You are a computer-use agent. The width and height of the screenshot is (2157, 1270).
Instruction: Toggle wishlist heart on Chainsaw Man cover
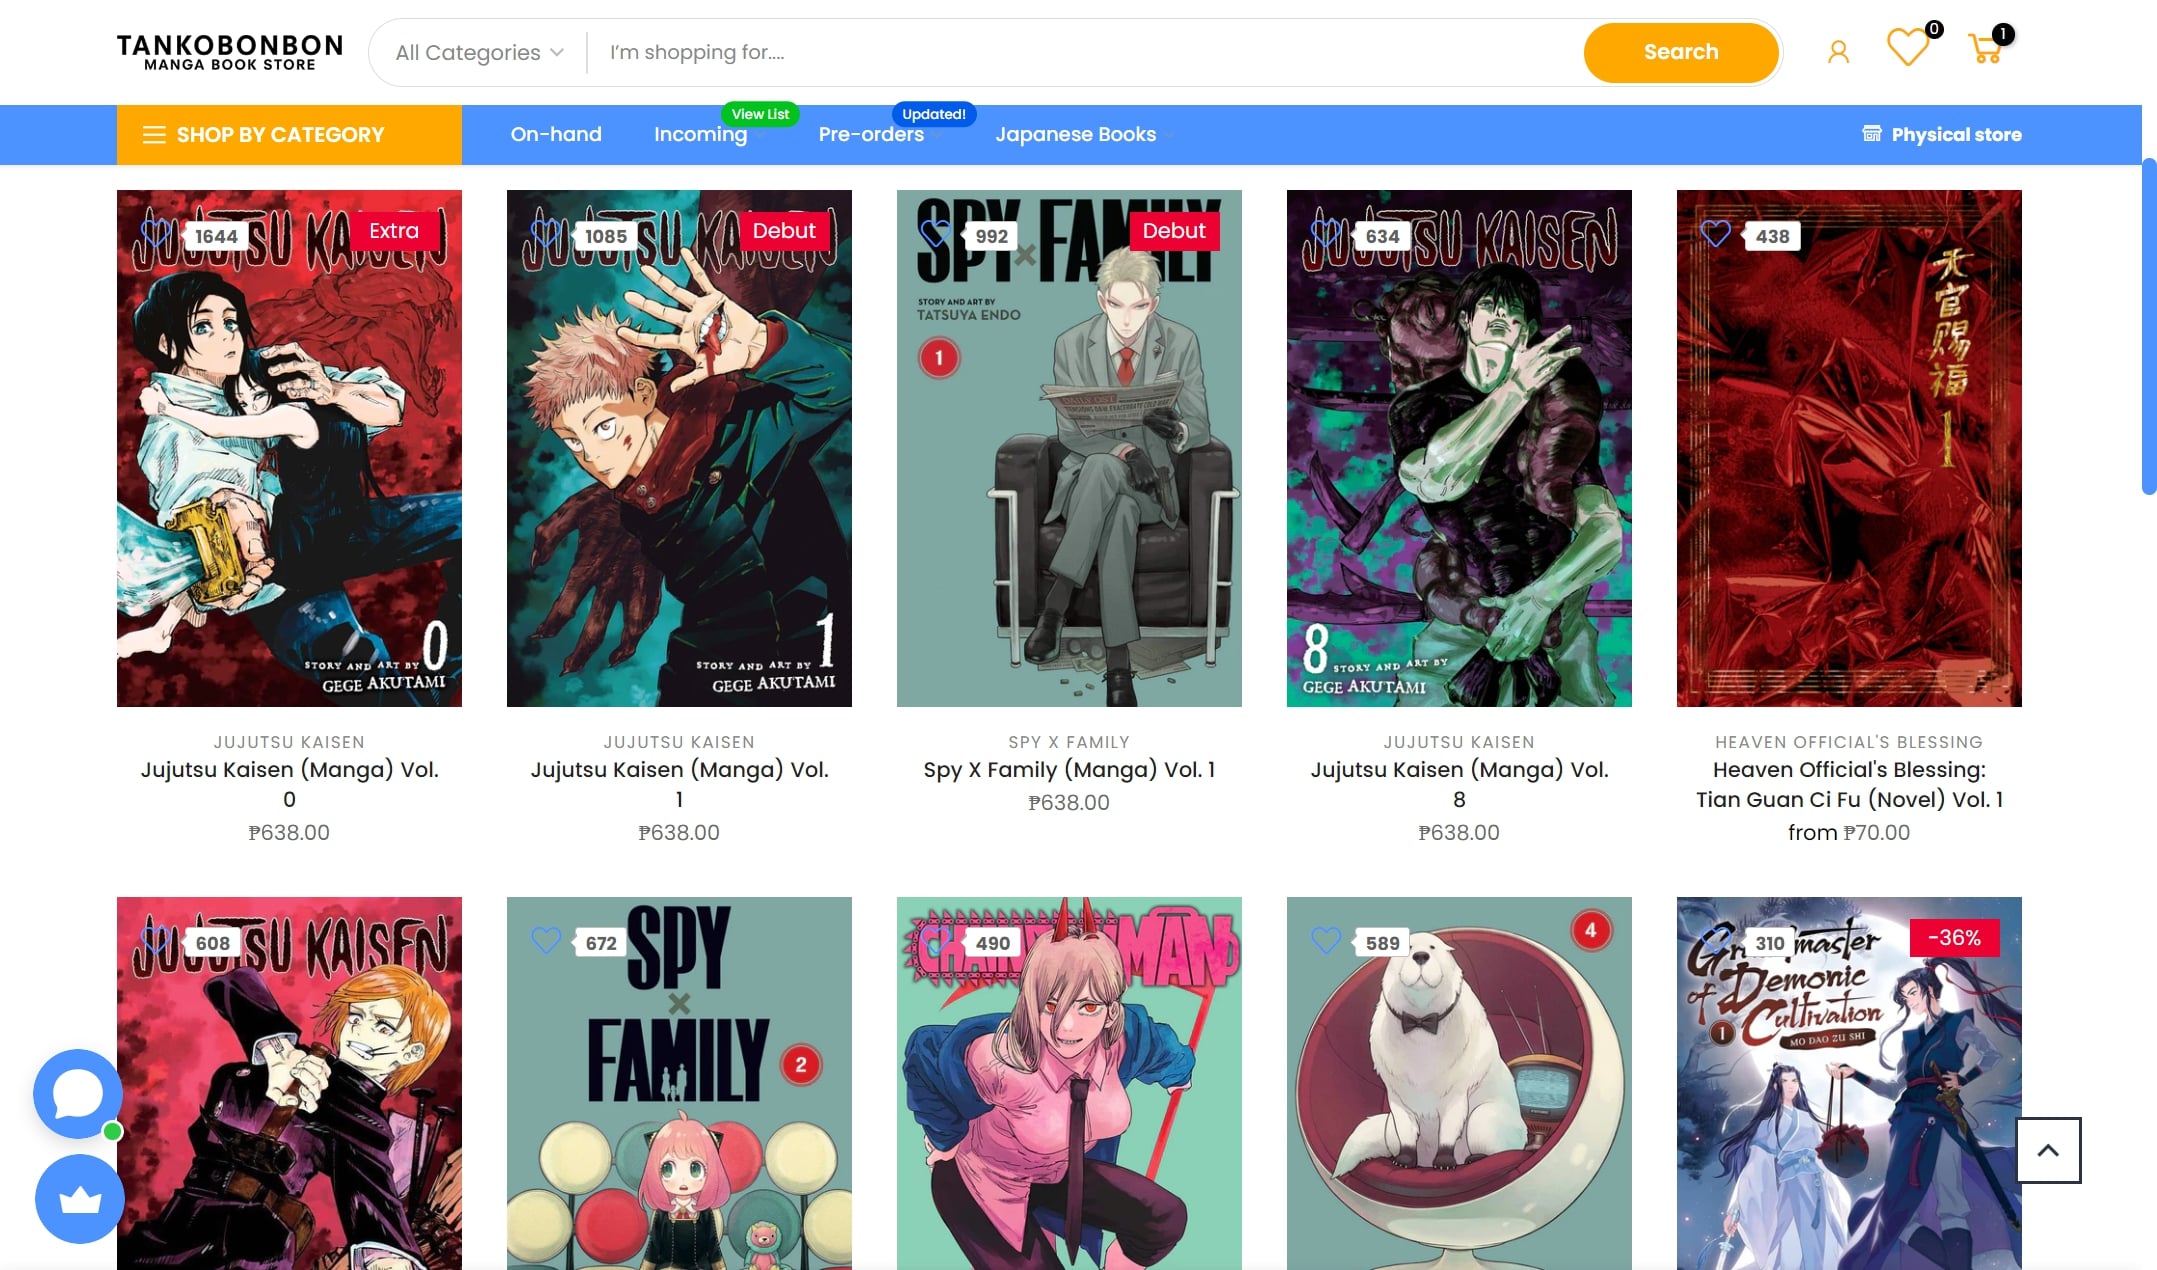tap(935, 941)
